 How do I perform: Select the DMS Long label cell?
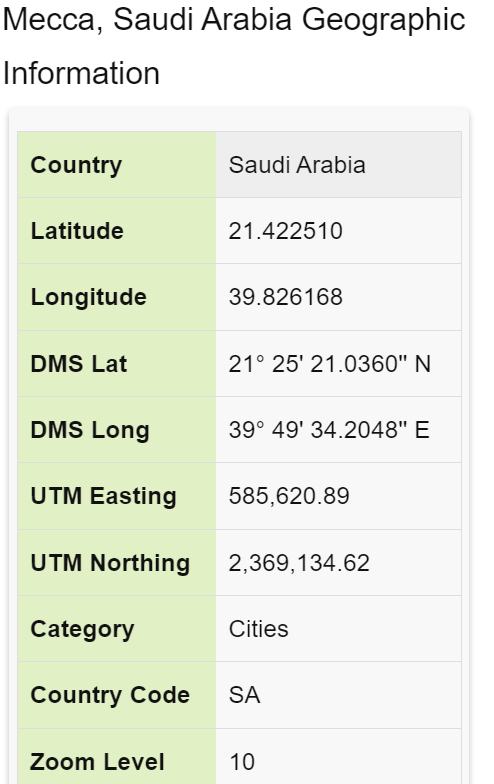(117, 430)
